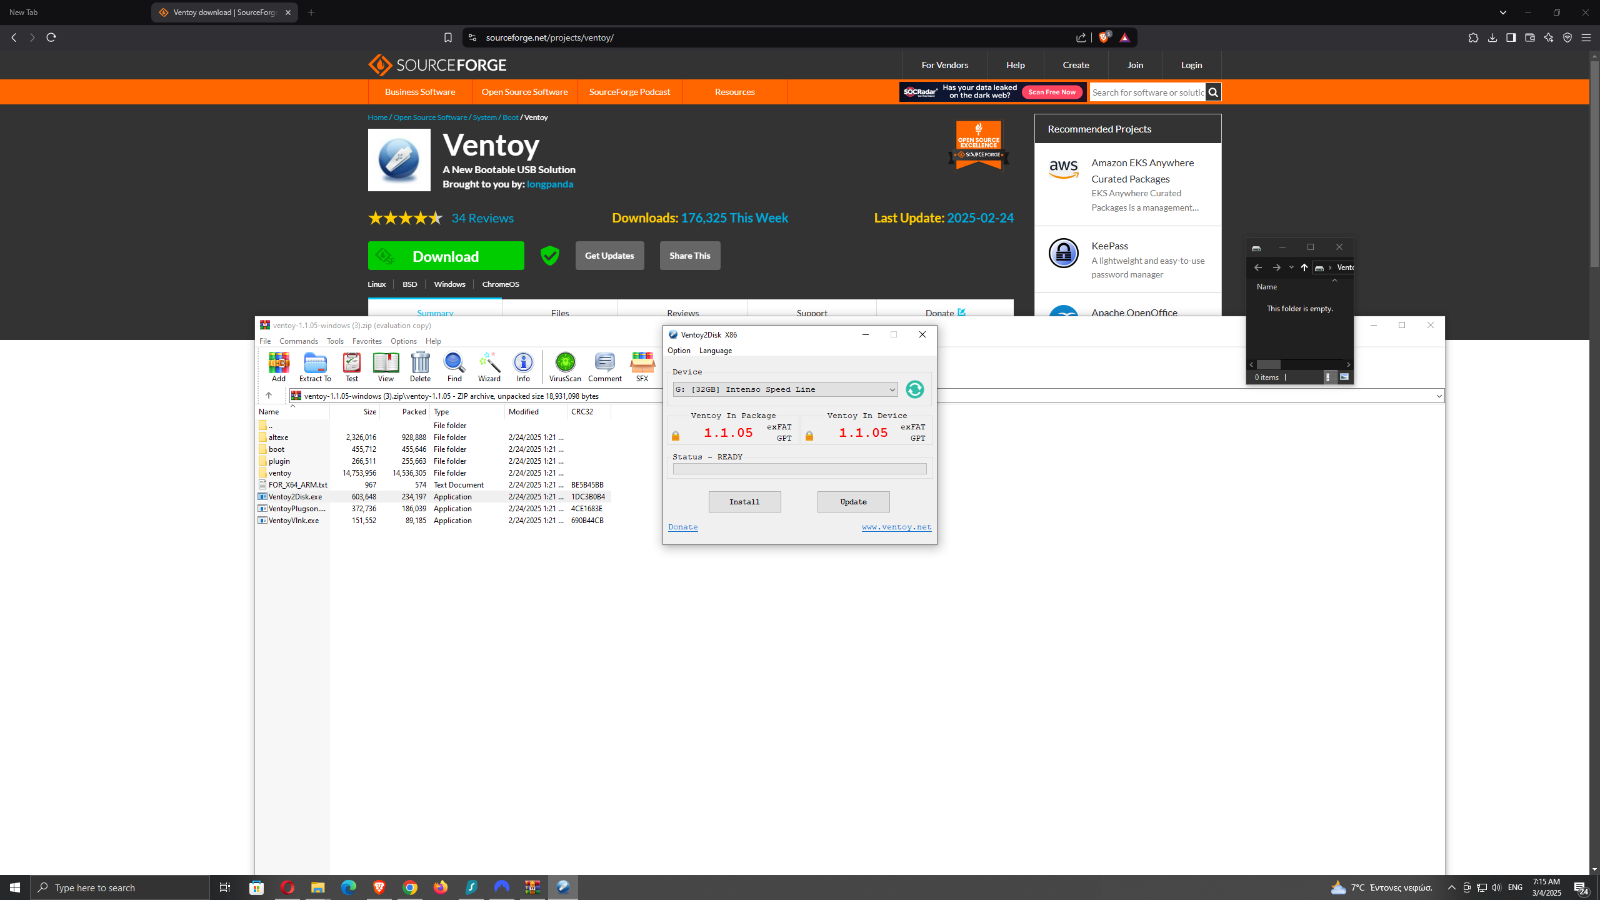The width and height of the screenshot is (1600, 900).
Task: Click the Delete trash icon in WinRAR
Action: (x=420, y=366)
